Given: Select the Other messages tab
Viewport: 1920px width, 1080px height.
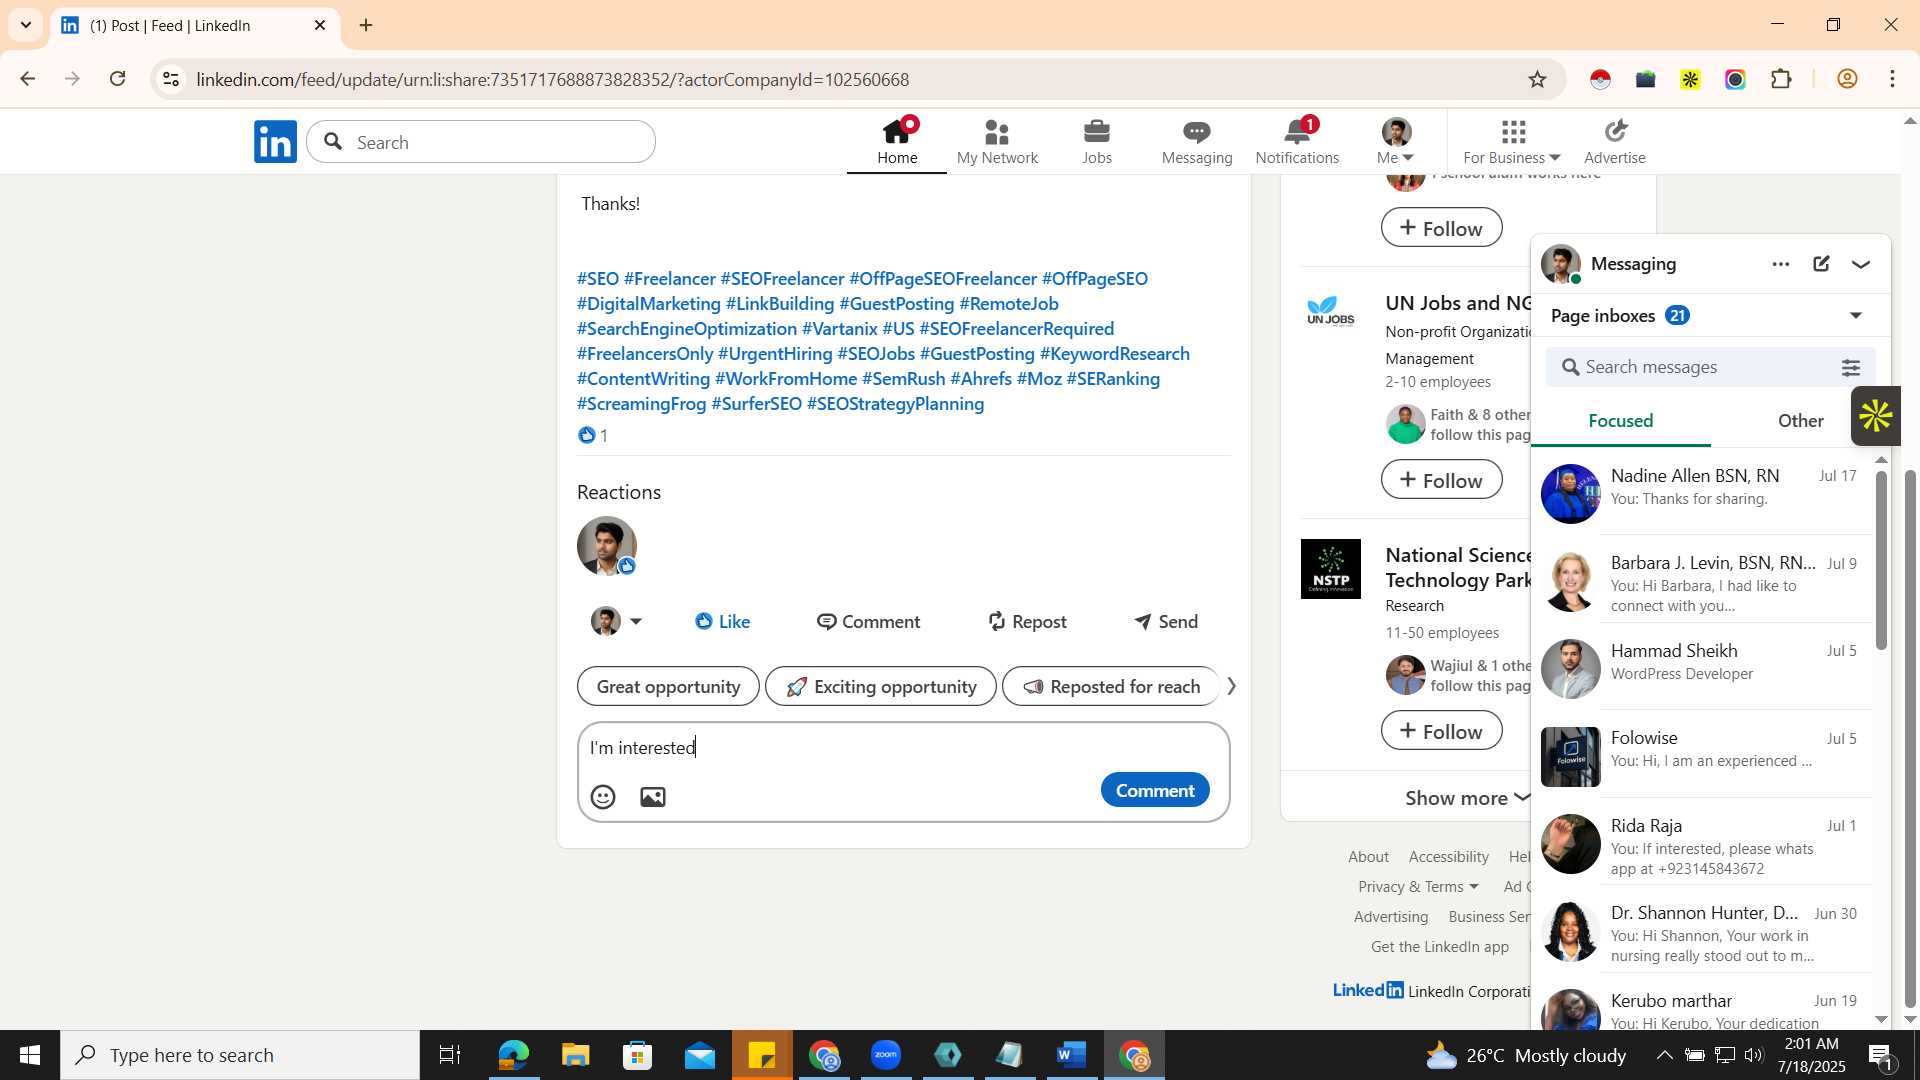Looking at the screenshot, I should 1800,421.
